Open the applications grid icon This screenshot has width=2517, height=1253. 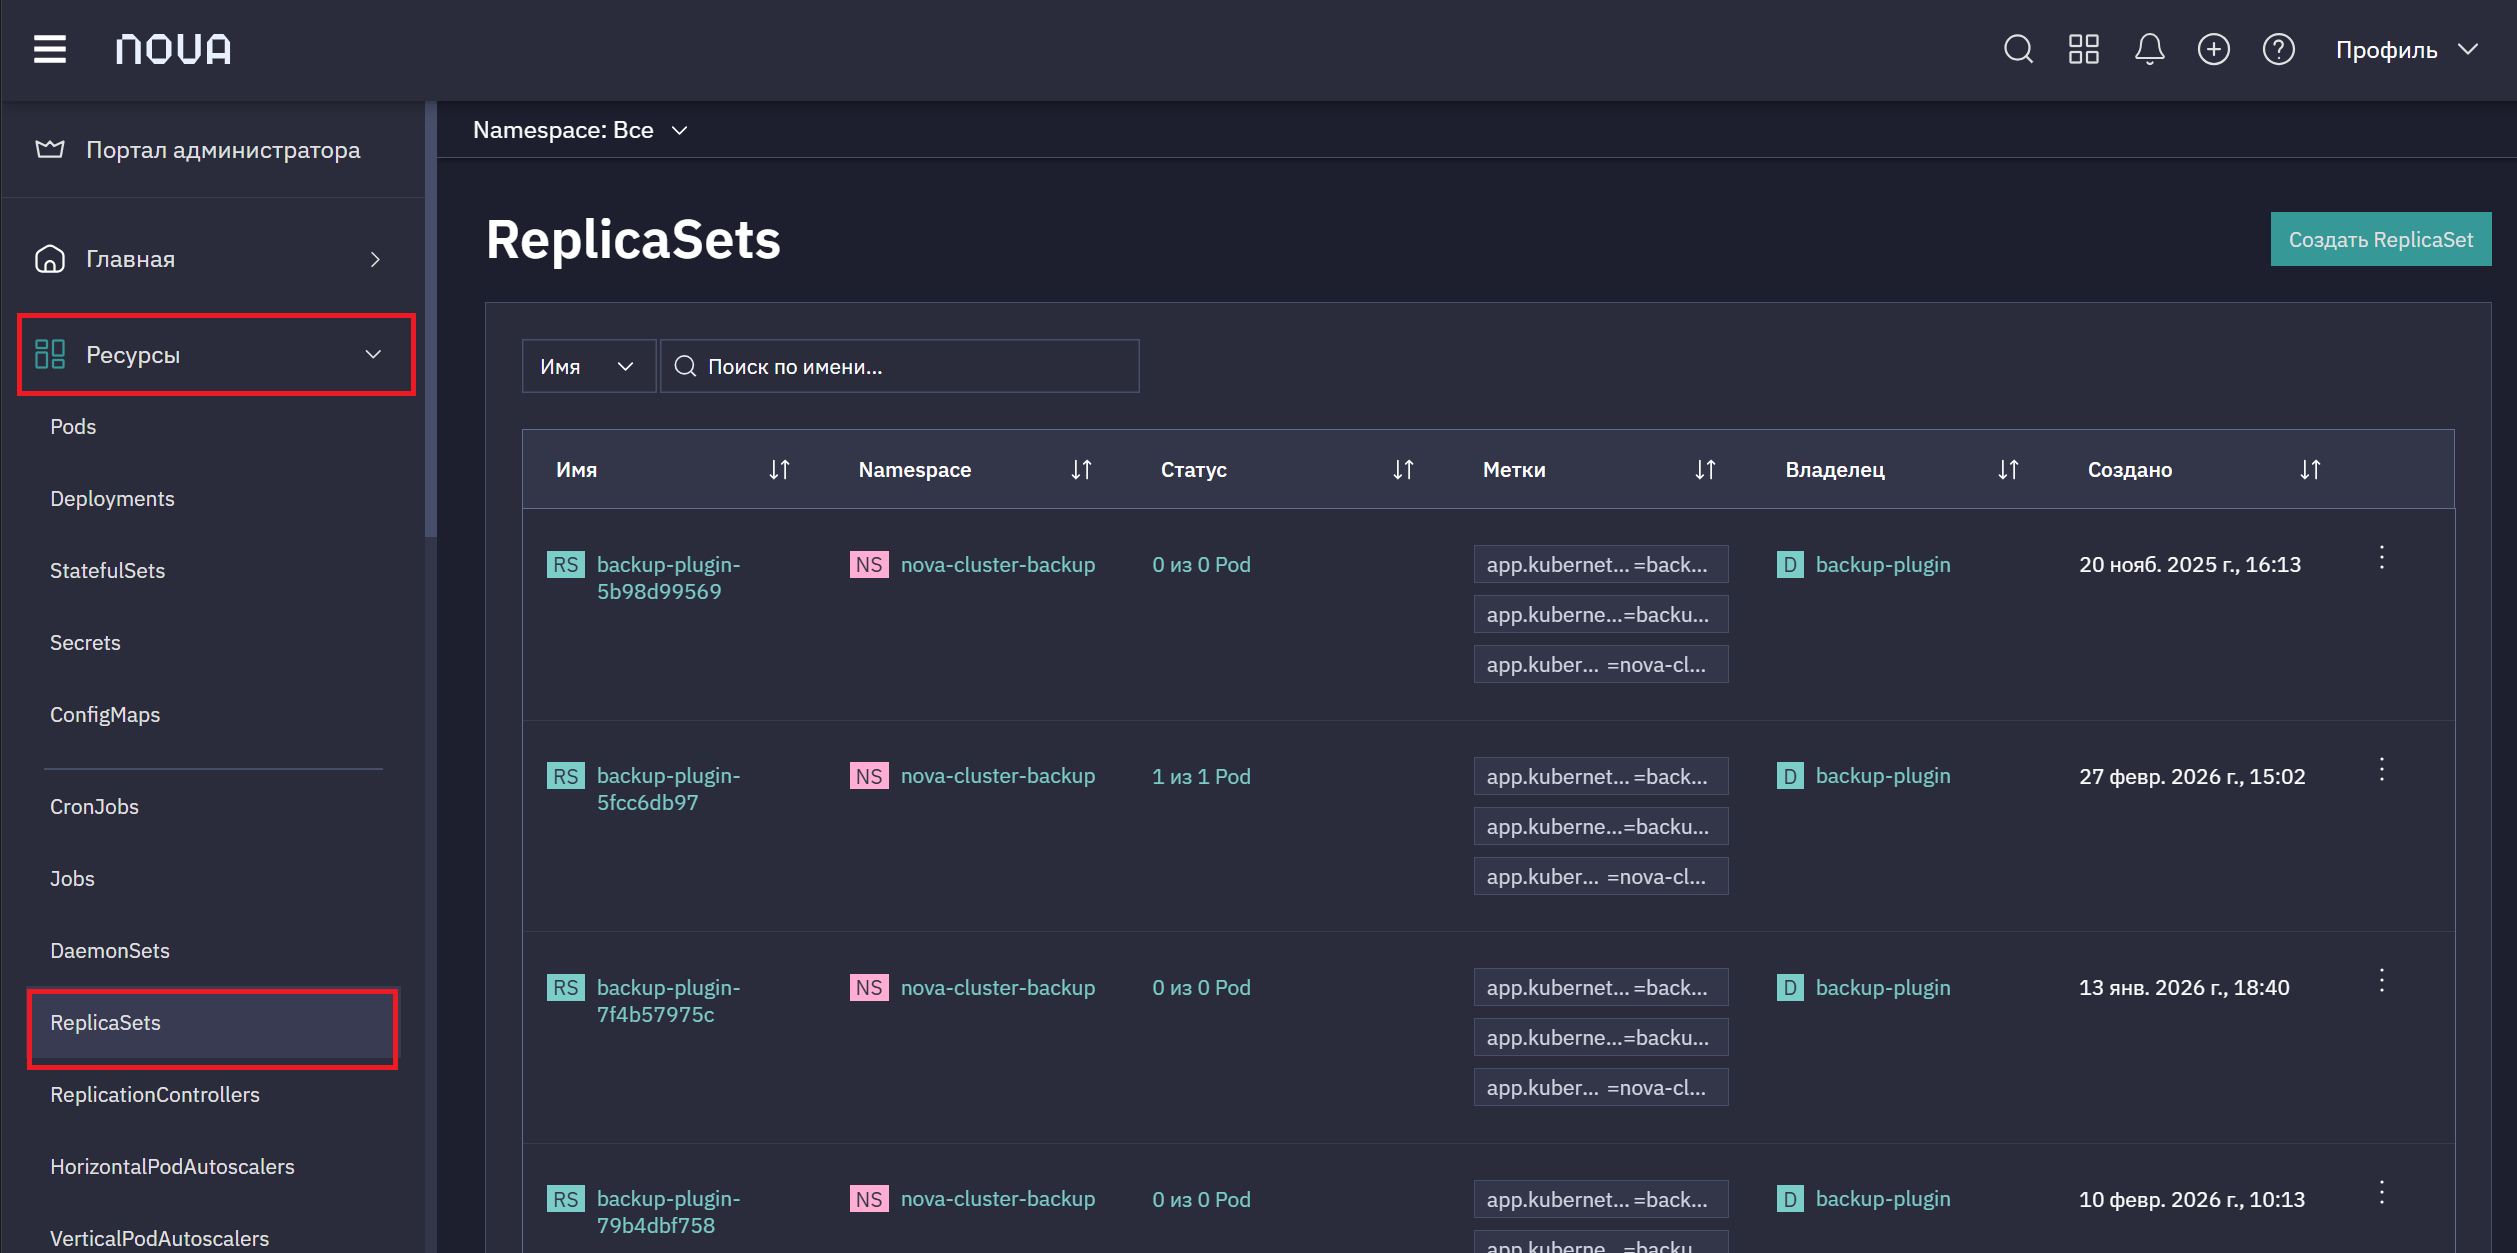2084,49
